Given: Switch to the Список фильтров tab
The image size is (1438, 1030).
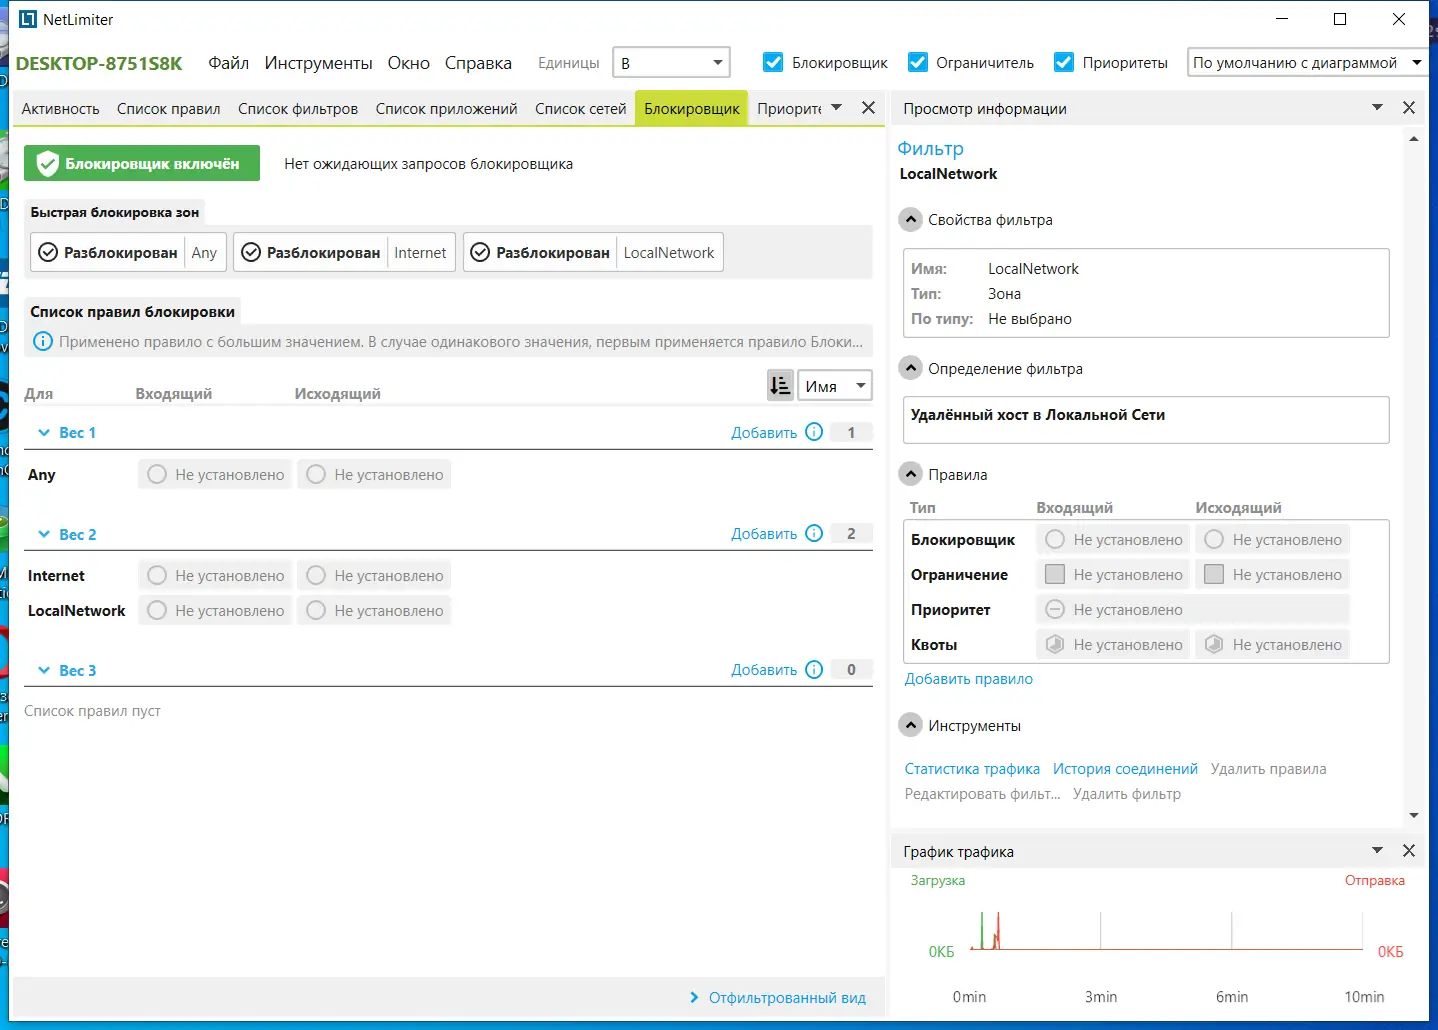Looking at the screenshot, I should pyautogui.click(x=298, y=108).
